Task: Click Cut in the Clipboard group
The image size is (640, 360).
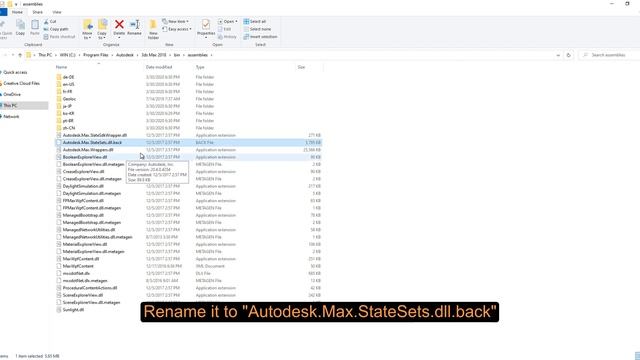Action: point(50,21)
